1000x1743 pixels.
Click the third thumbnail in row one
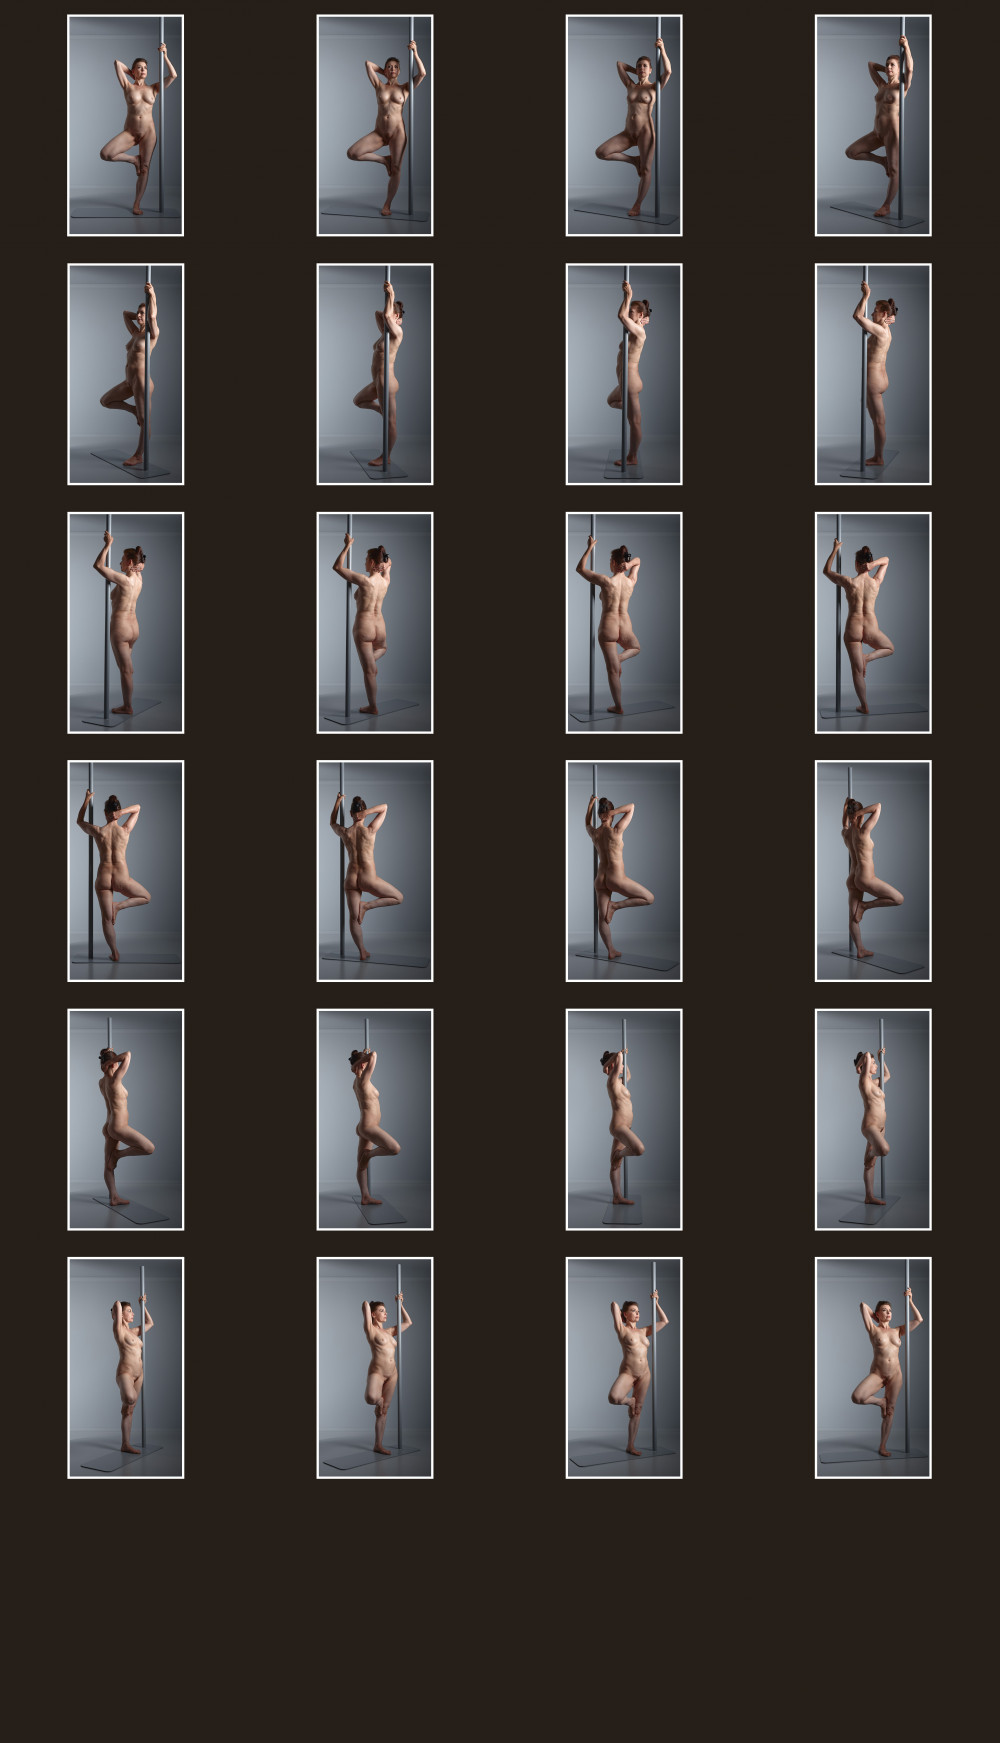(624, 125)
